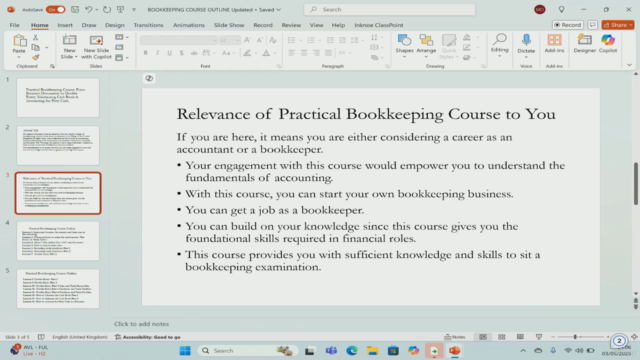This screenshot has width=640, height=360.
Task: Click the Cut scissors icon
Action: pyautogui.click(x=36, y=38)
